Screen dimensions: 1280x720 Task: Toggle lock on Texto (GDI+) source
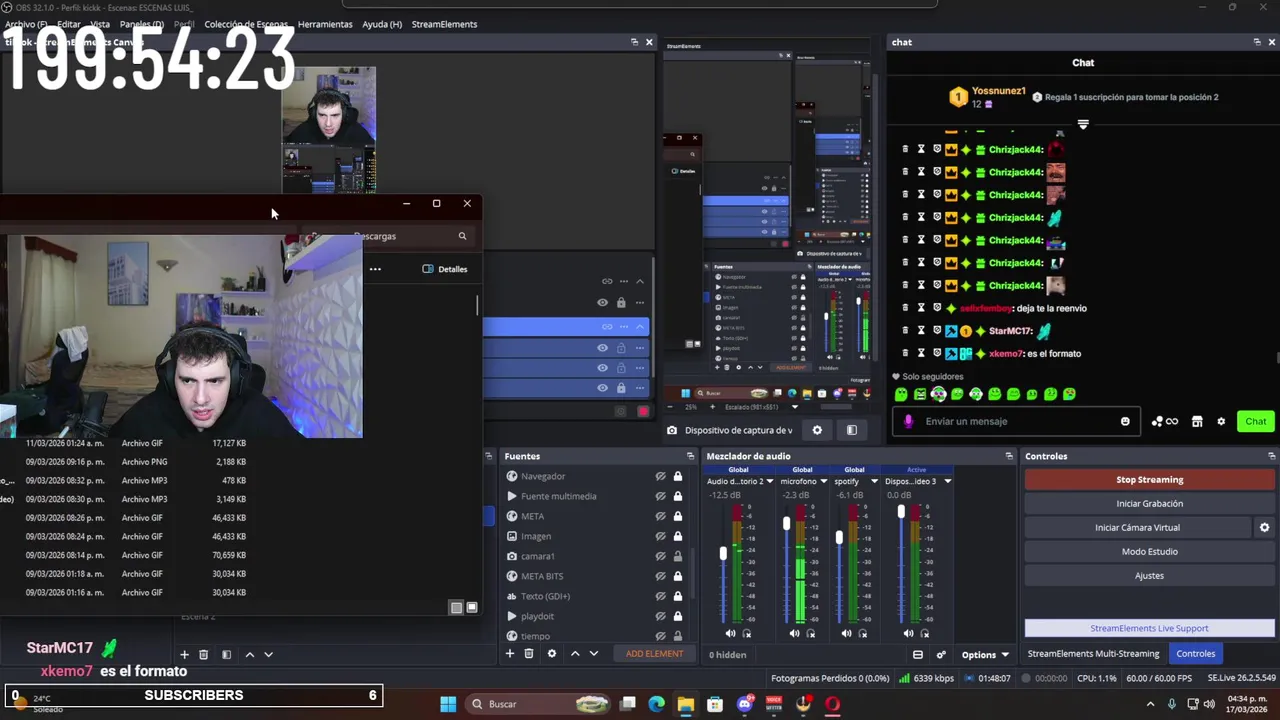pos(677,596)
